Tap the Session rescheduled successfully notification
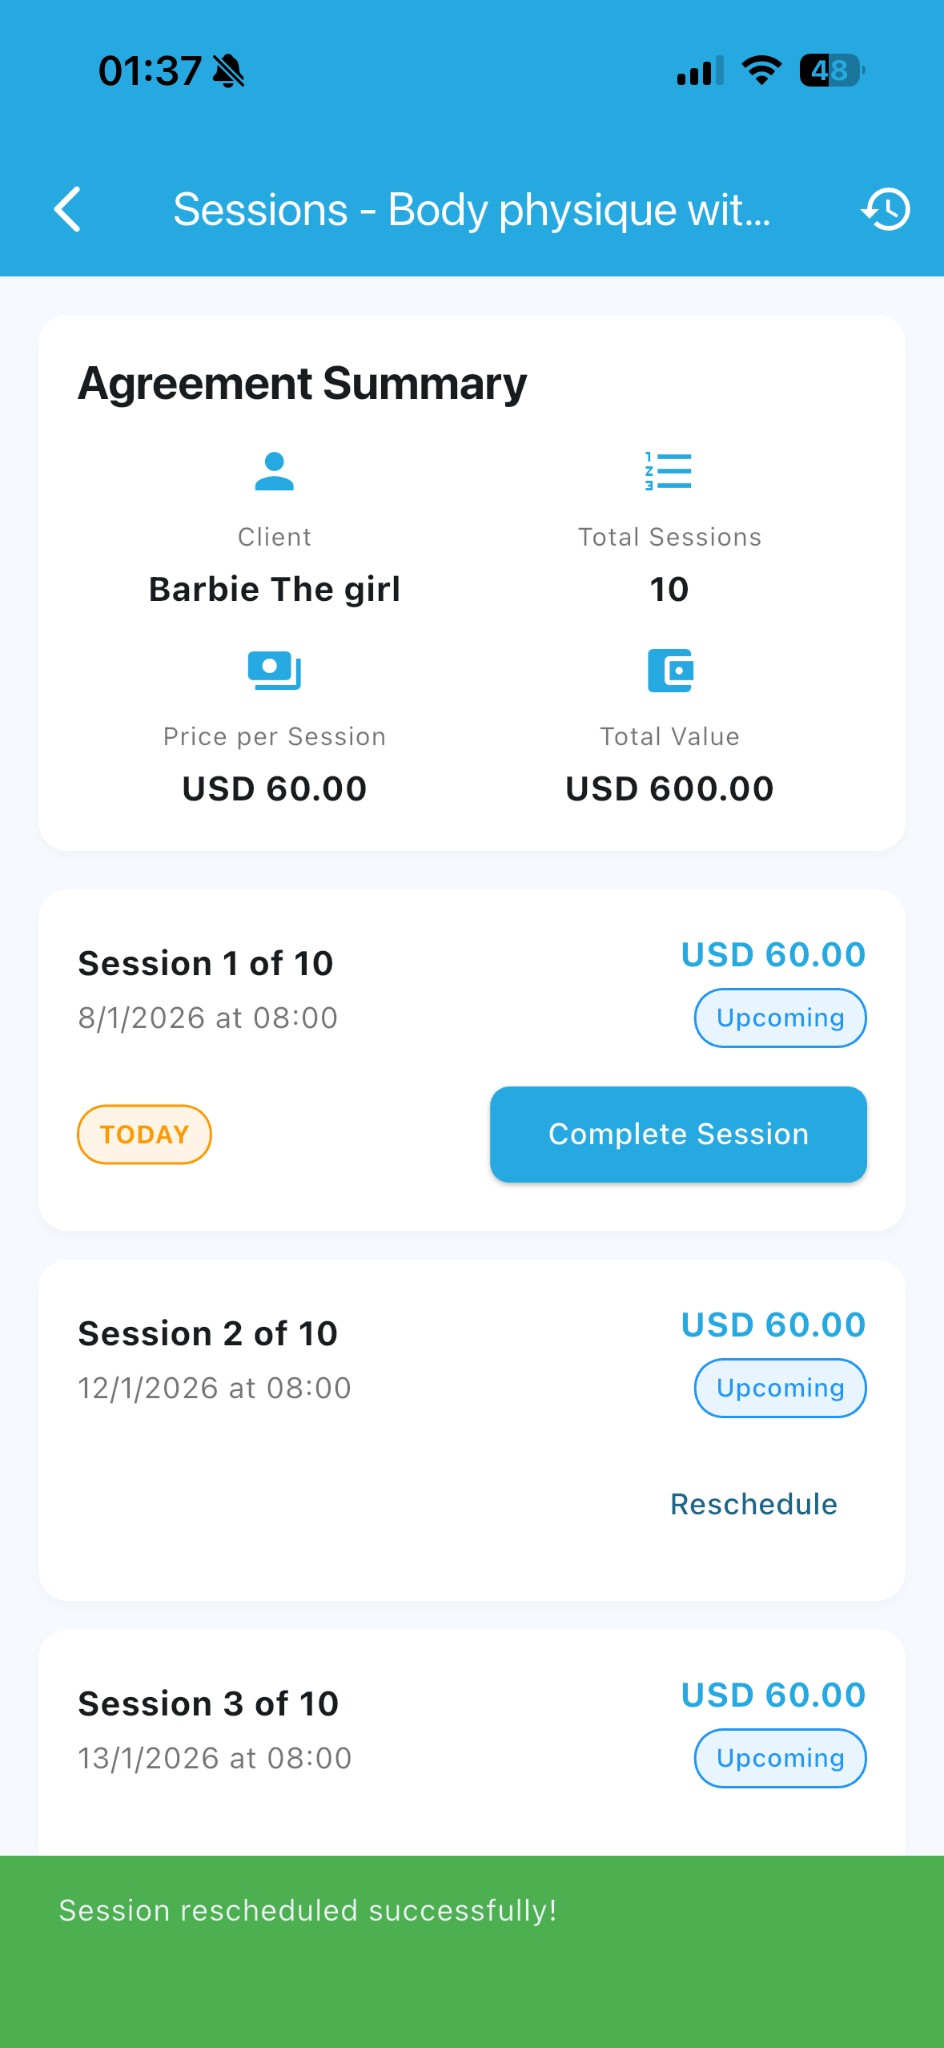 [308, 1911]
